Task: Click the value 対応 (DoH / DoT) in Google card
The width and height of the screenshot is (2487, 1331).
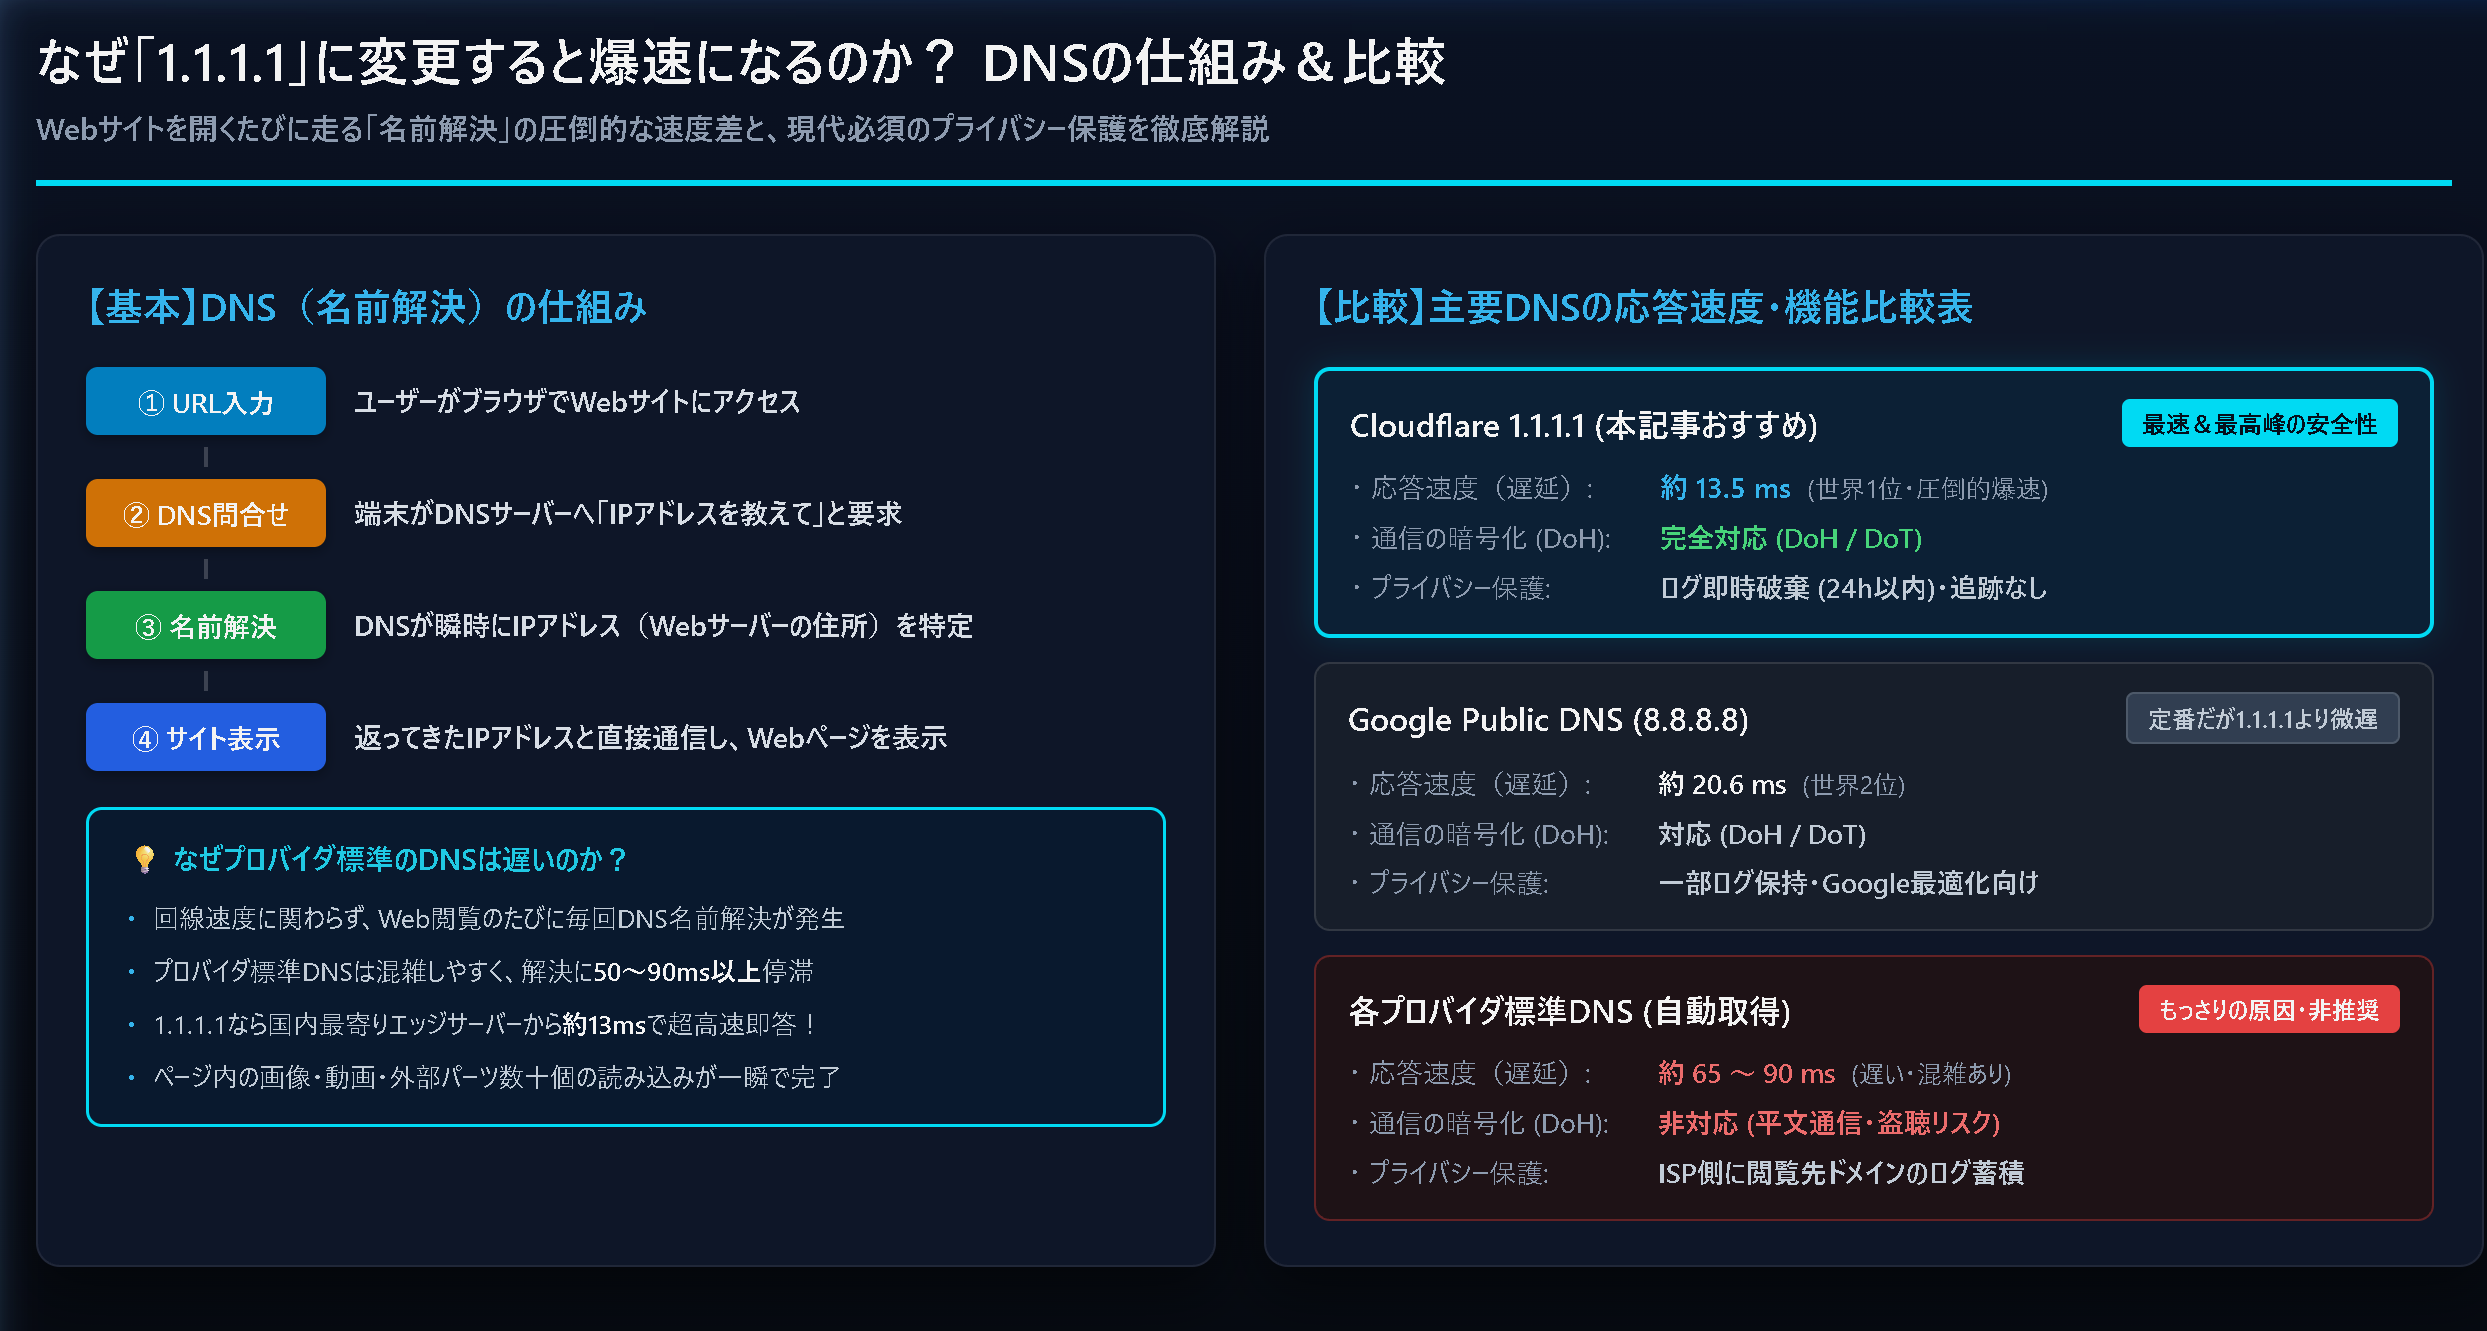Action: pos(1761,834)
